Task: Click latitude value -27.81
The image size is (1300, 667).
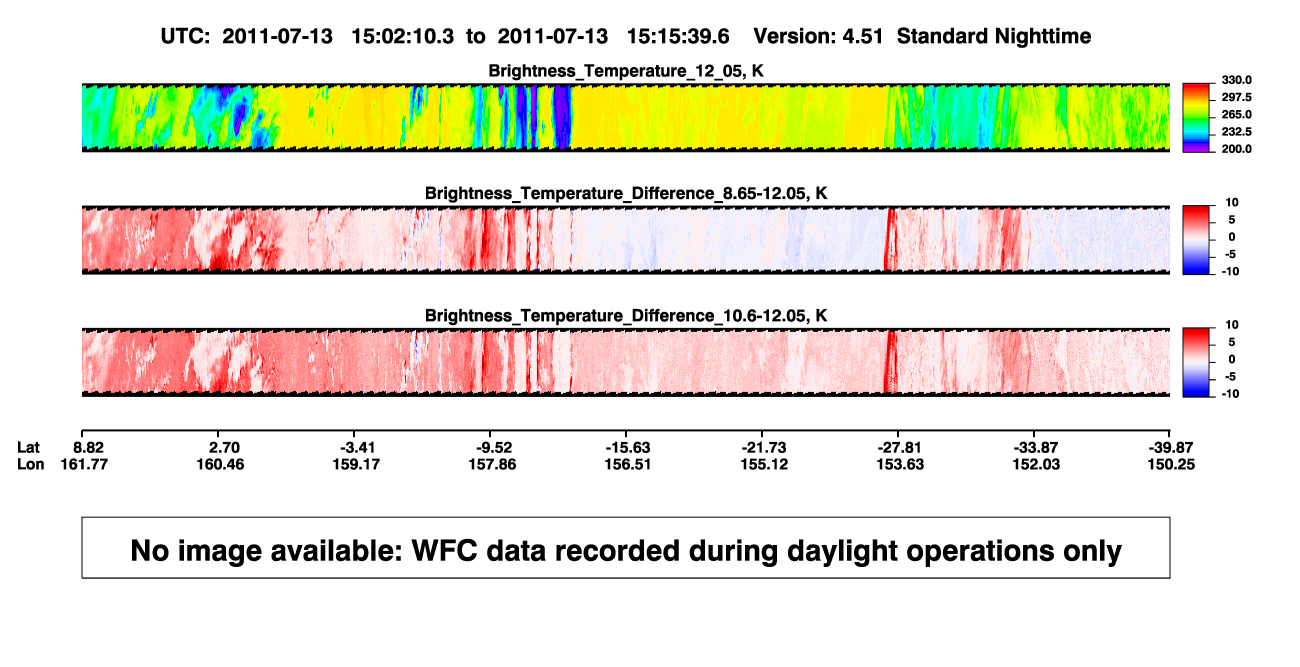Action: click(902, 446)
